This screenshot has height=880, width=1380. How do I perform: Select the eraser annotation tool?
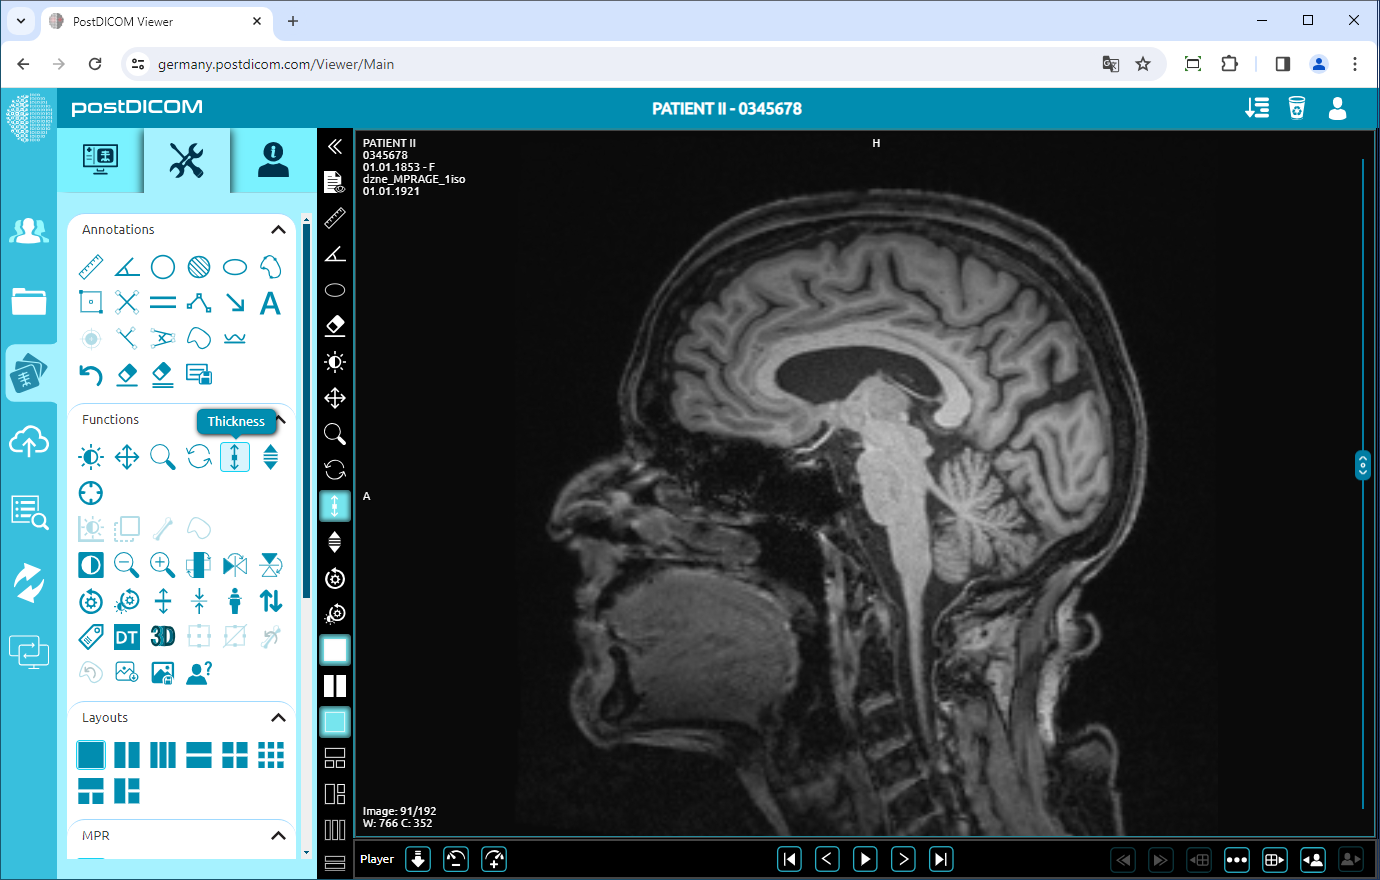pos(126,374)
